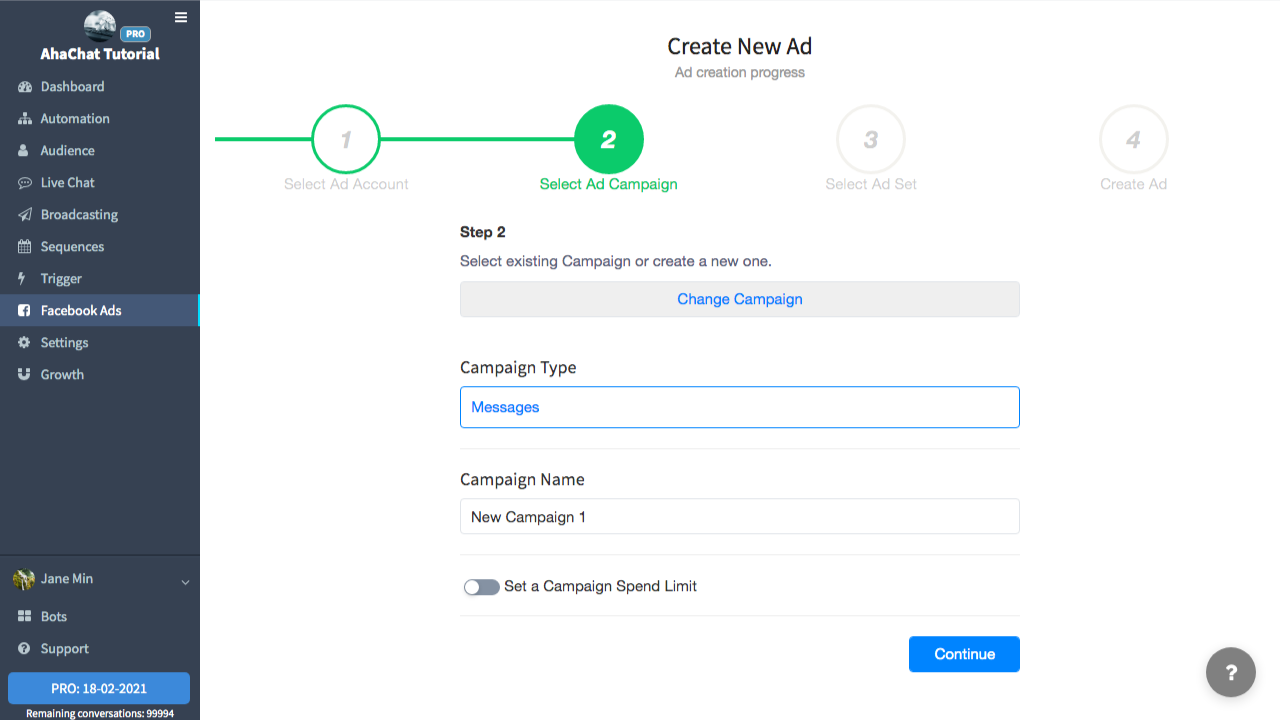Click the PRO: 18-02-2021 plan button
This screenshot has height=720, width=1280.
point(99,689)
